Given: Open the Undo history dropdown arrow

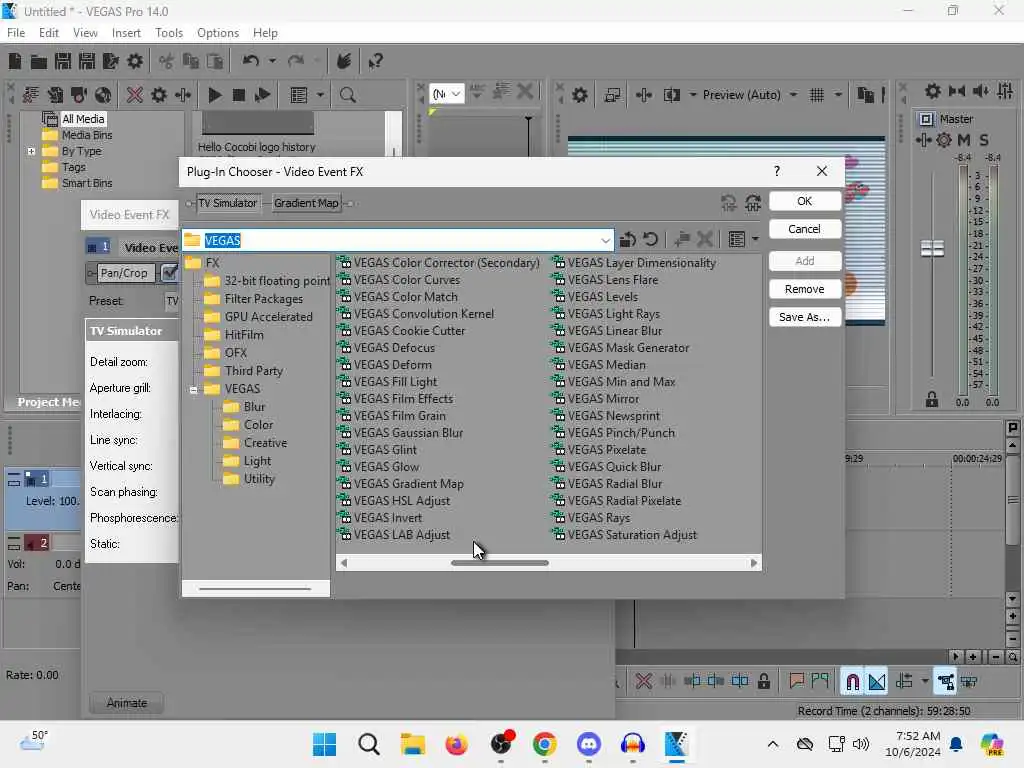Looking at the screenshot, I should [272, 61].
